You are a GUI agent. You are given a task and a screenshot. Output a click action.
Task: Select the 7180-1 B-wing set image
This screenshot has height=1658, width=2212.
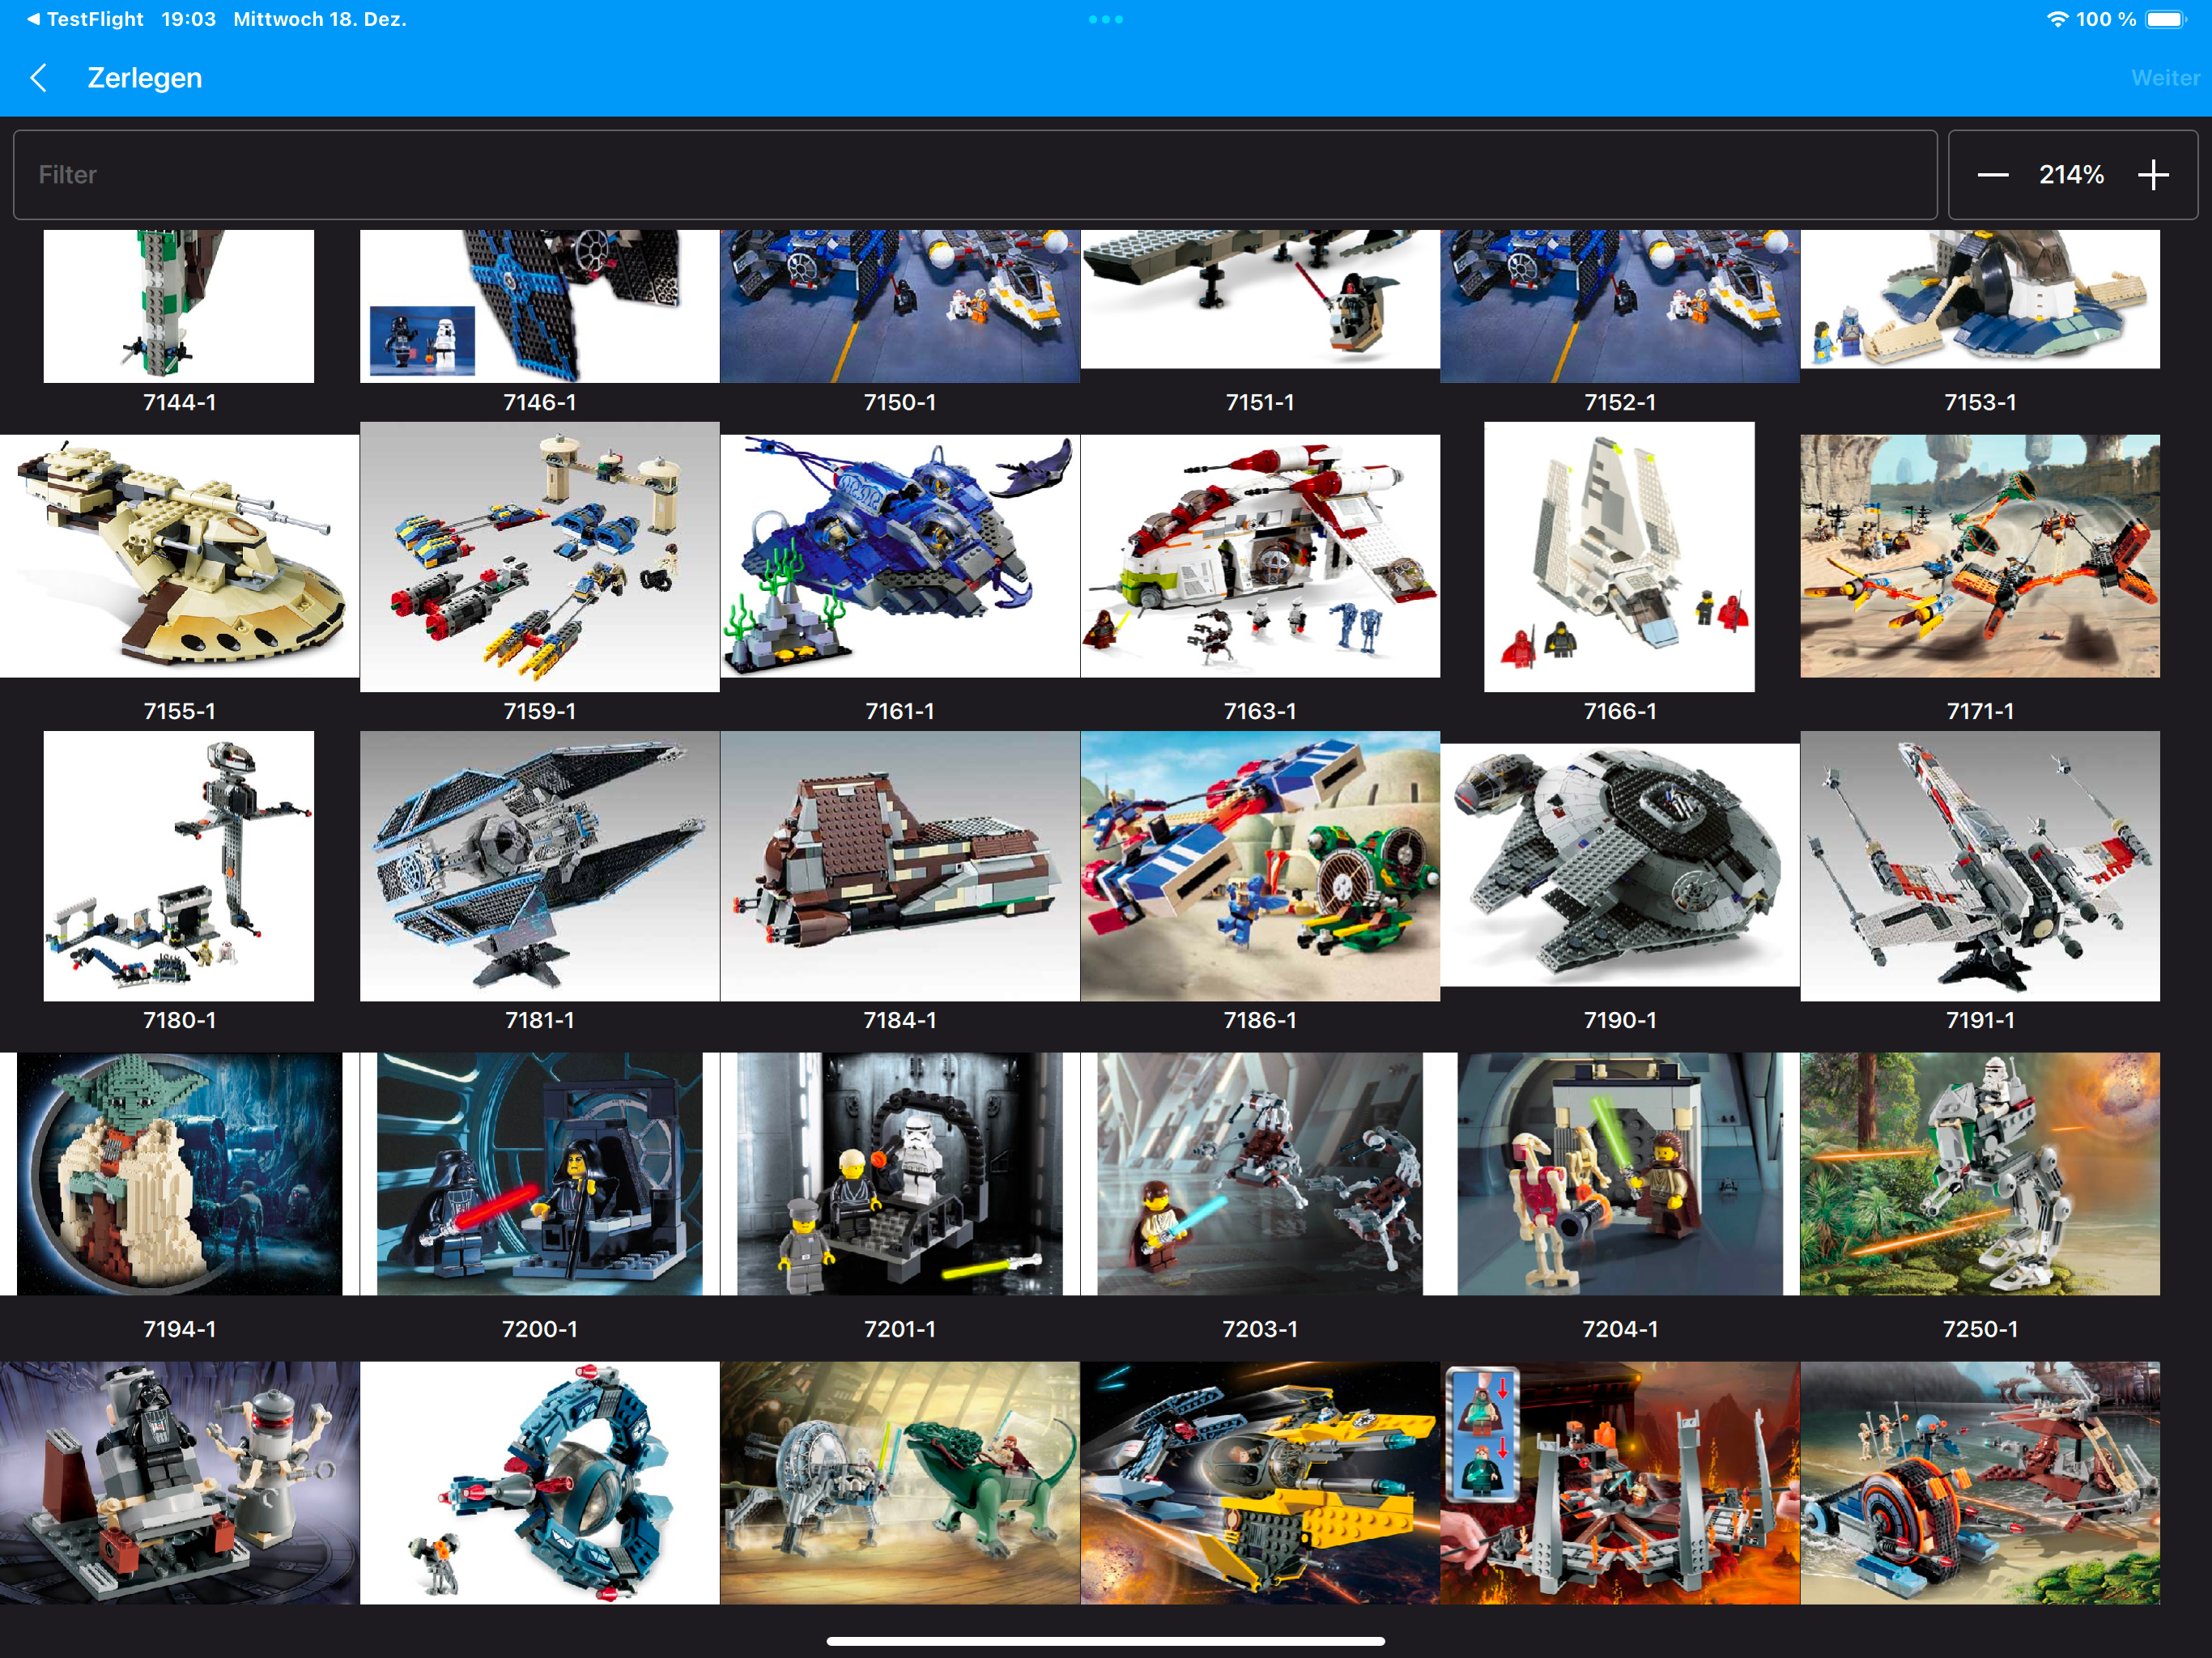tap(179, 866)
